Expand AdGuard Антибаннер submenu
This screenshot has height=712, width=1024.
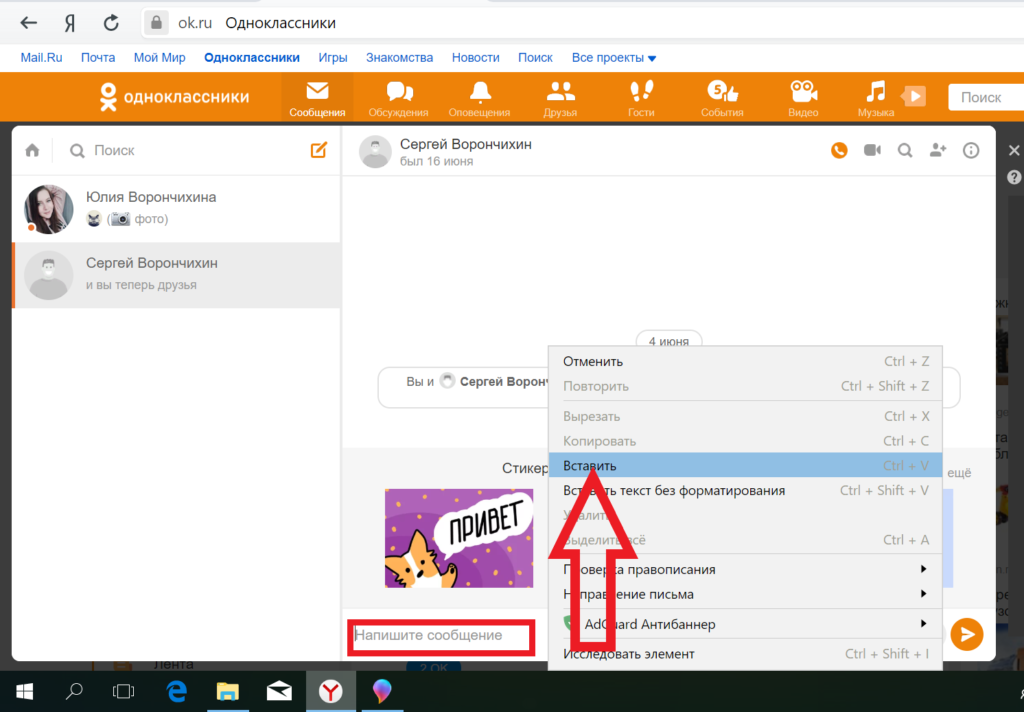coord(745,624)
